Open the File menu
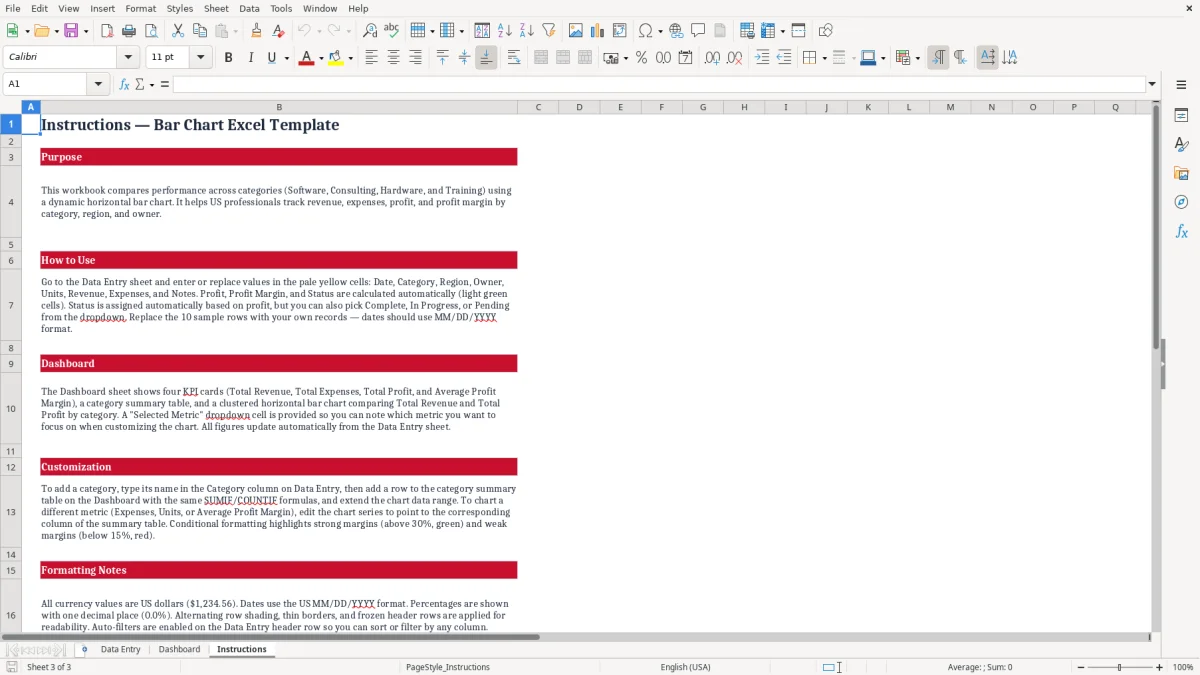The width and height of the screenshot is (1200, 675). pos(13,8)
